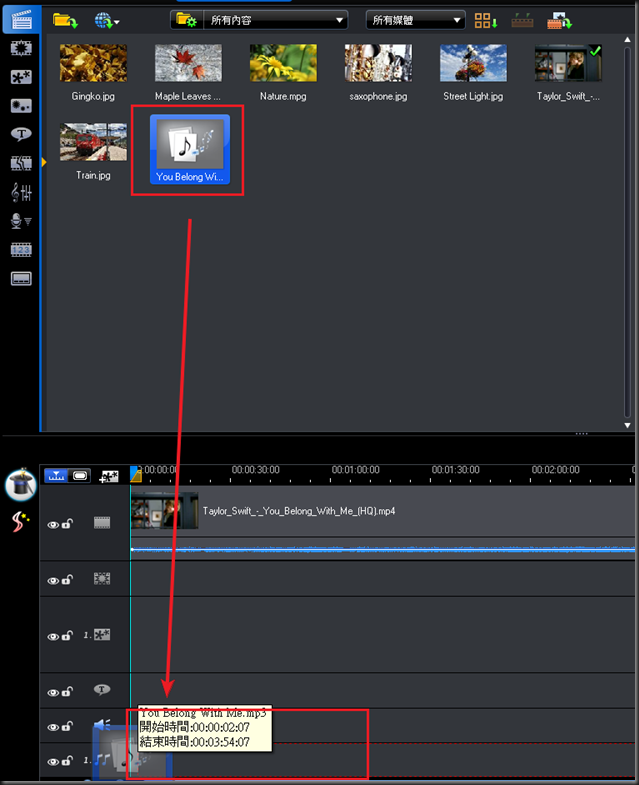Select the You Belong With Me audio clip
This screenshot has height=785, width=639.
point(189,149)
